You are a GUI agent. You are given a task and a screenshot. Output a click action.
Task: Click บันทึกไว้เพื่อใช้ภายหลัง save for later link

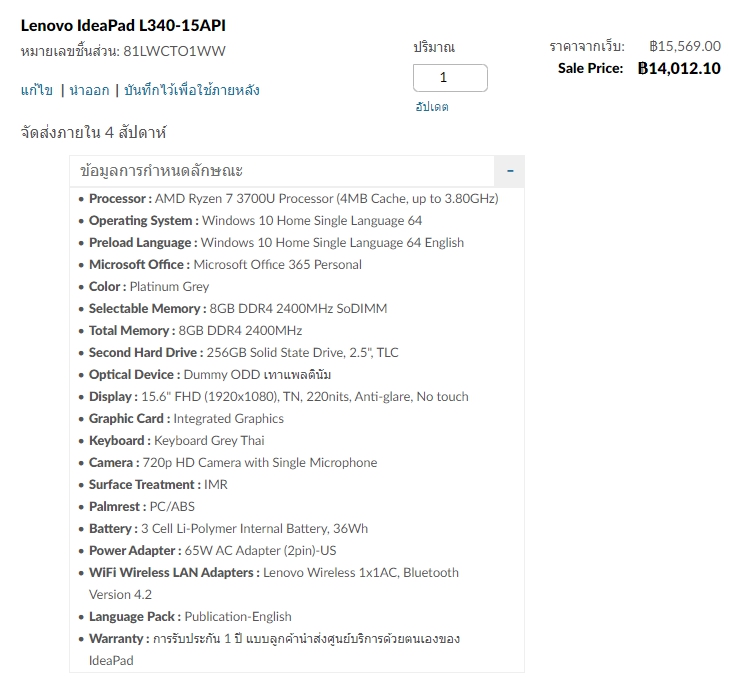point(192,90)
